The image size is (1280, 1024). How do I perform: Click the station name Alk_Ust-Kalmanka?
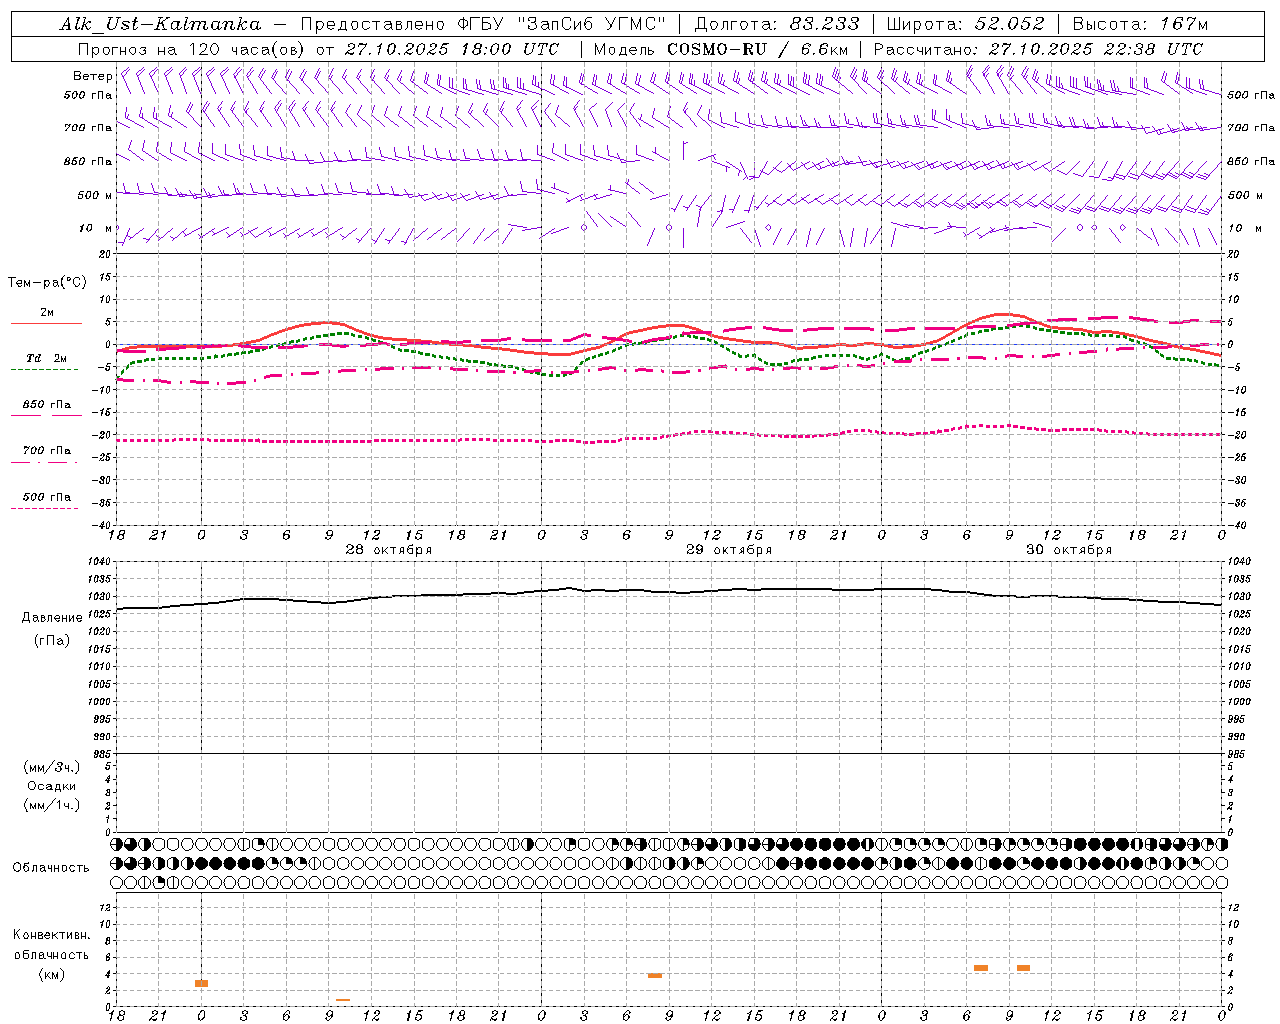click(160, 24)
